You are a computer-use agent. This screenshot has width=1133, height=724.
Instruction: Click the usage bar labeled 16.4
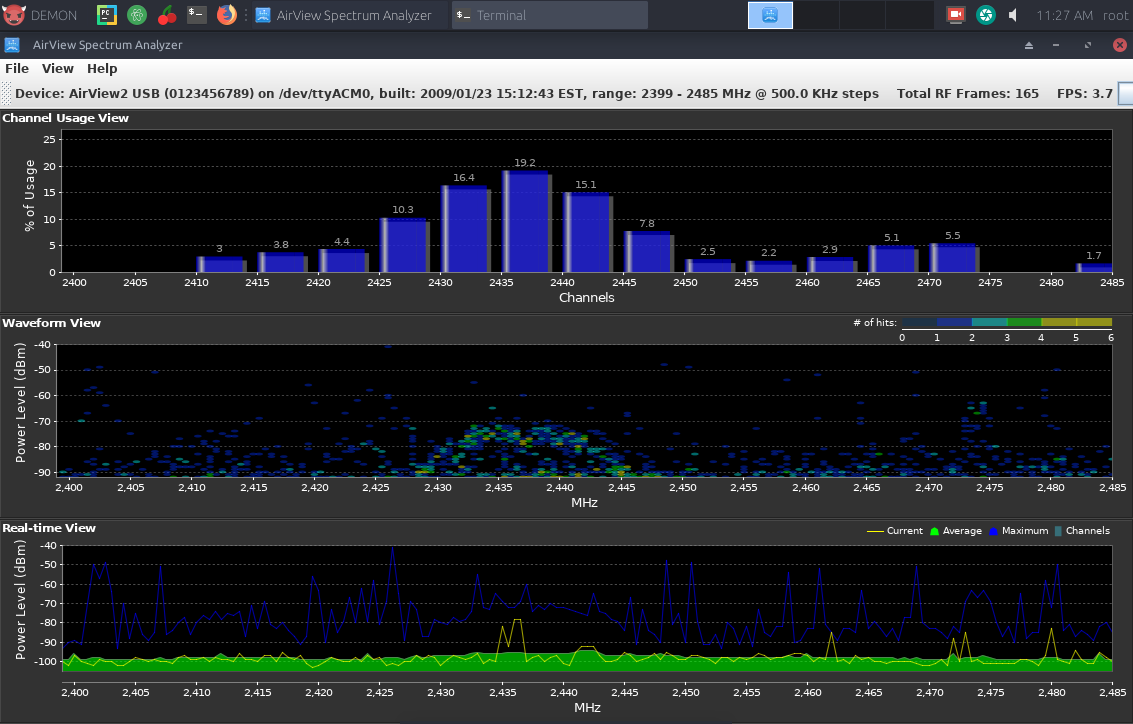click(465, 228)
